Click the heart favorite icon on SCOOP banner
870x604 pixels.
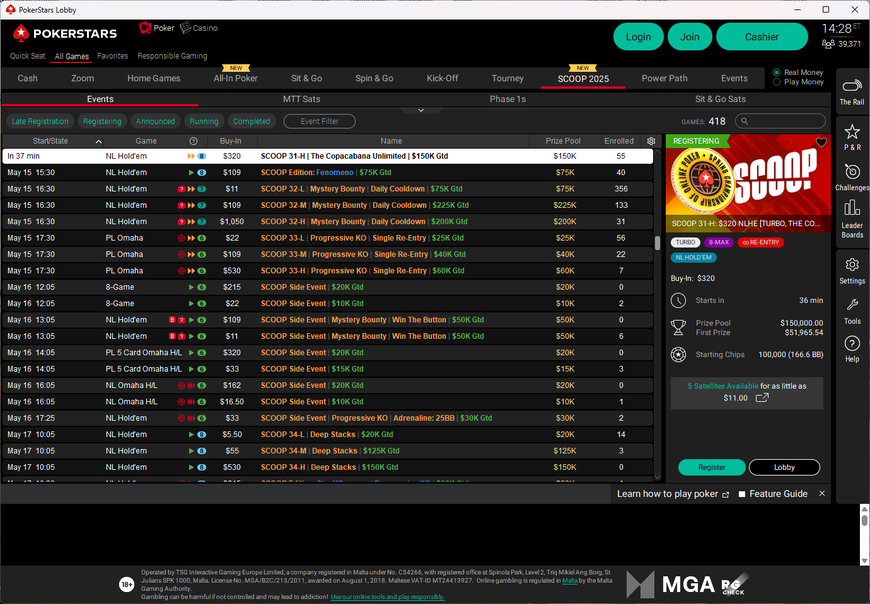(x=821, y=143)
